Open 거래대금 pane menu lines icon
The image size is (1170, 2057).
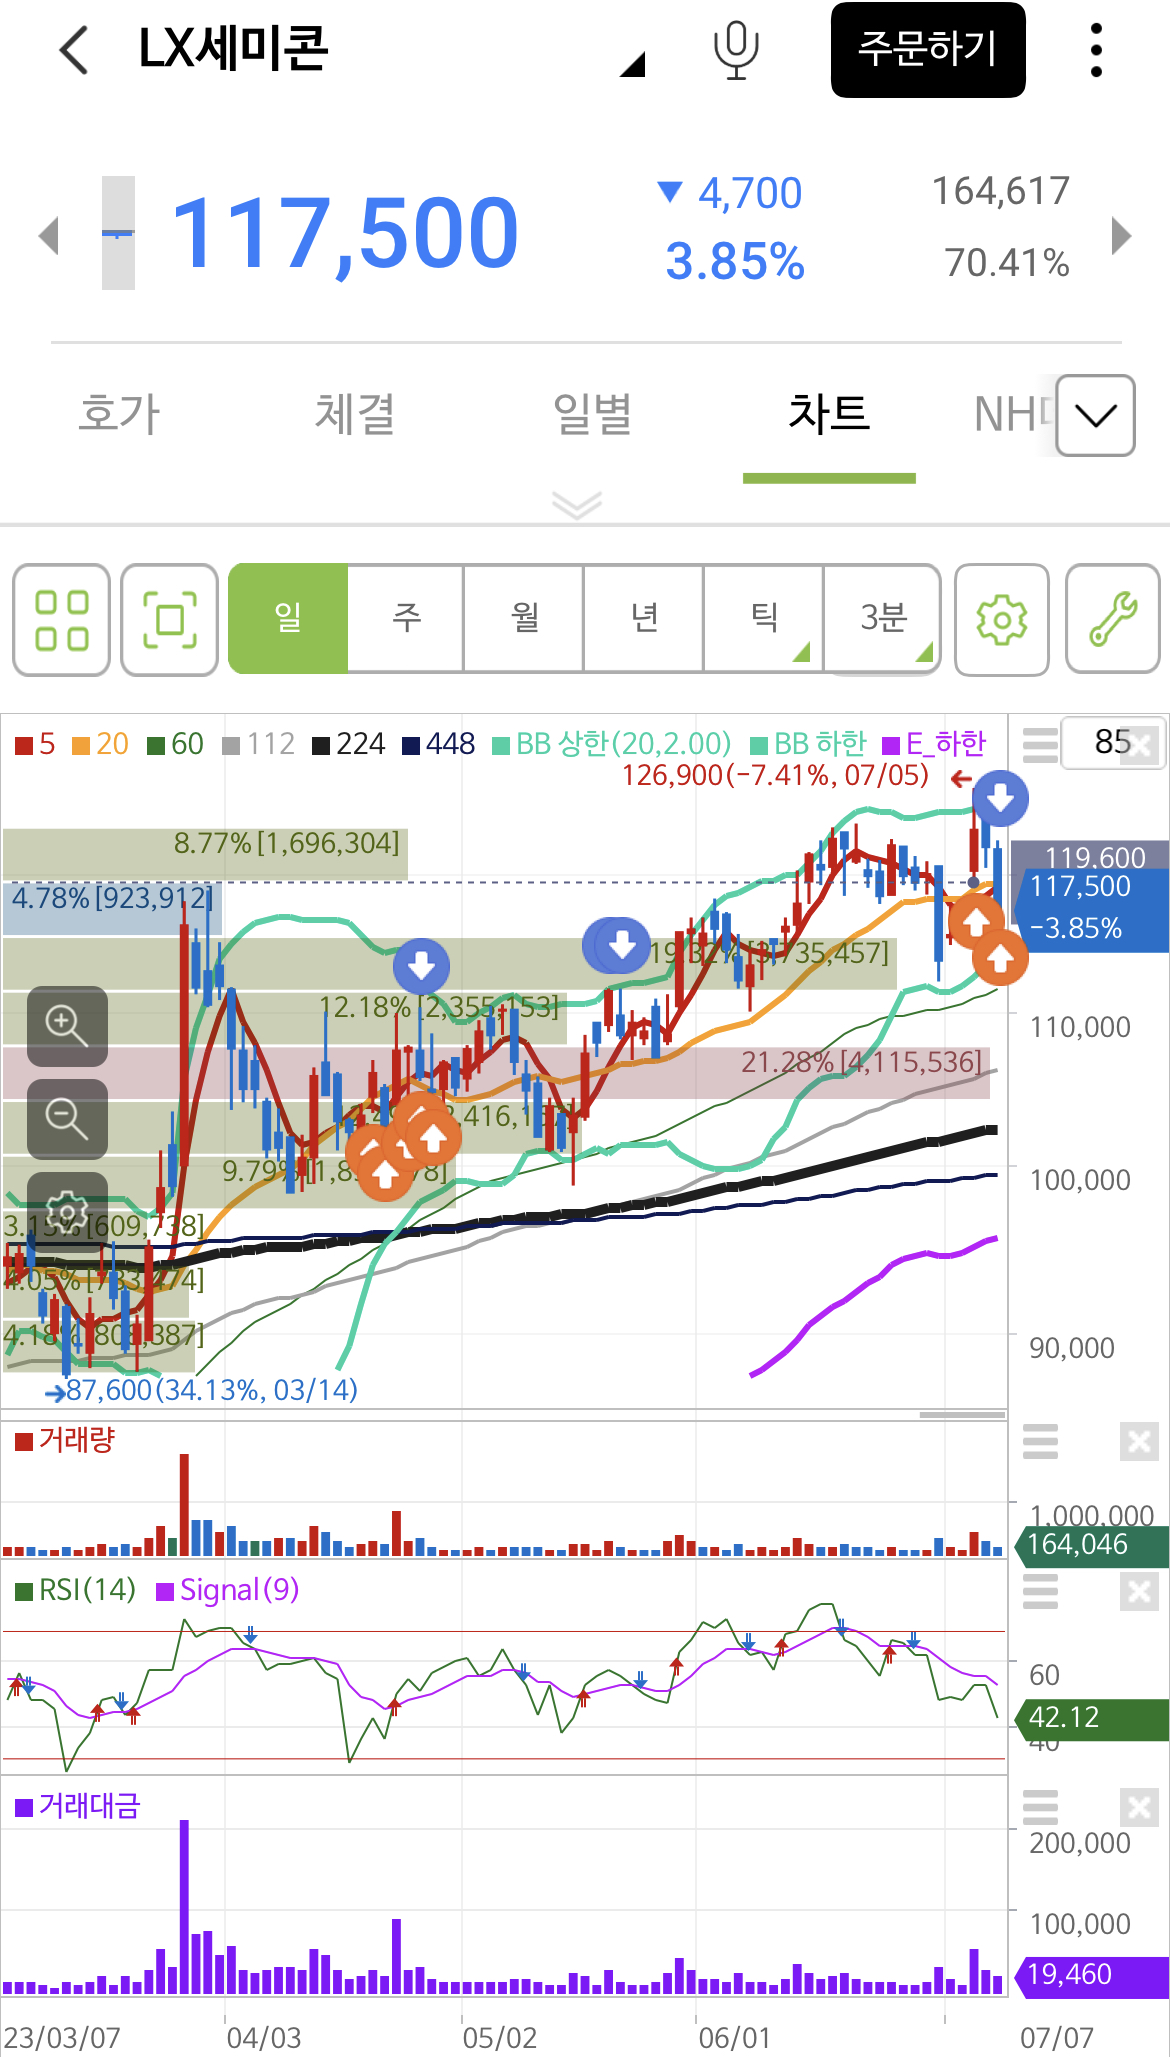(1040, 1807)
